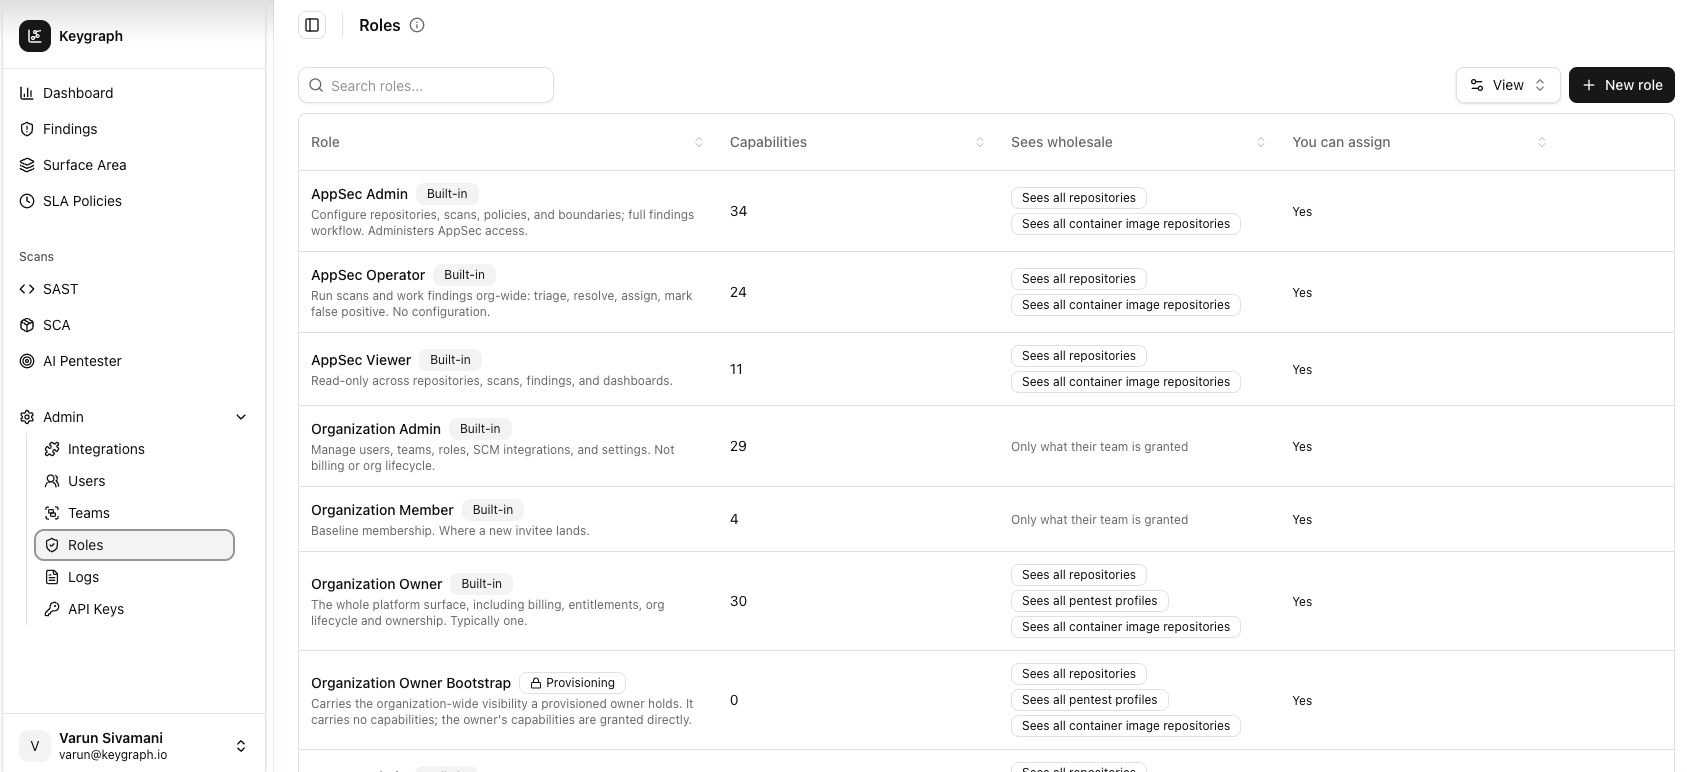
Task: Click the Logs document icon
Action: pyautogui.click(x=52, y=577)
